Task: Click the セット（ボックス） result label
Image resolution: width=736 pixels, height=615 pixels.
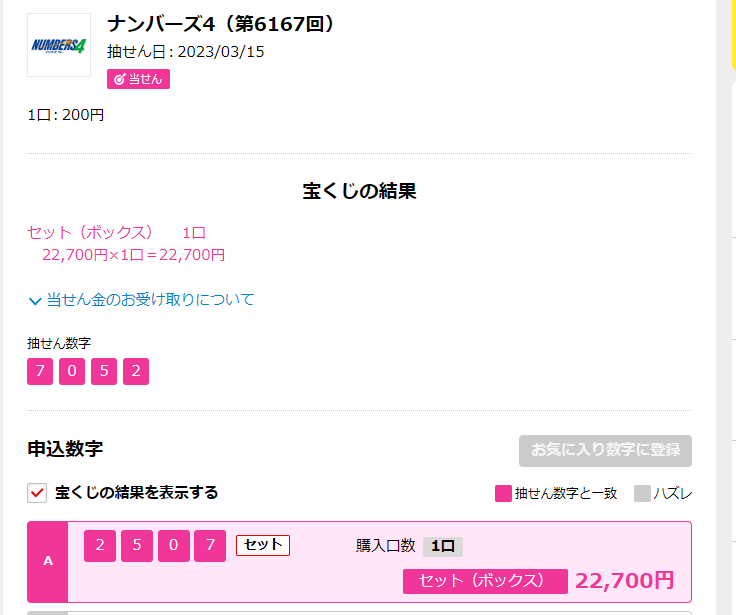Action: point(485,581)
